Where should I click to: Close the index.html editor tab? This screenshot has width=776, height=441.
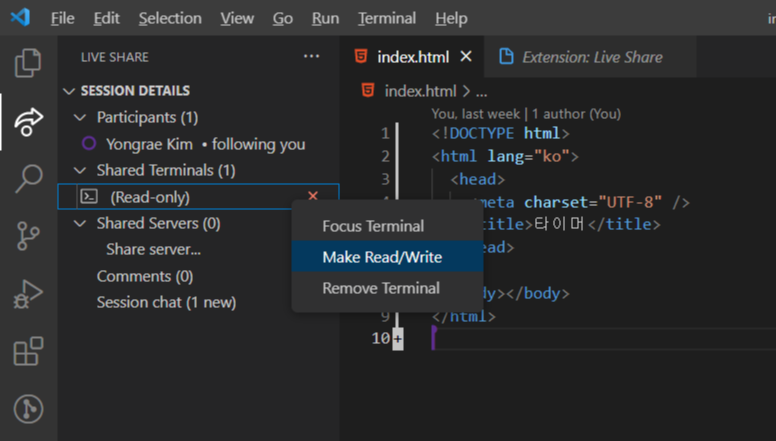(x=466, y=56)
